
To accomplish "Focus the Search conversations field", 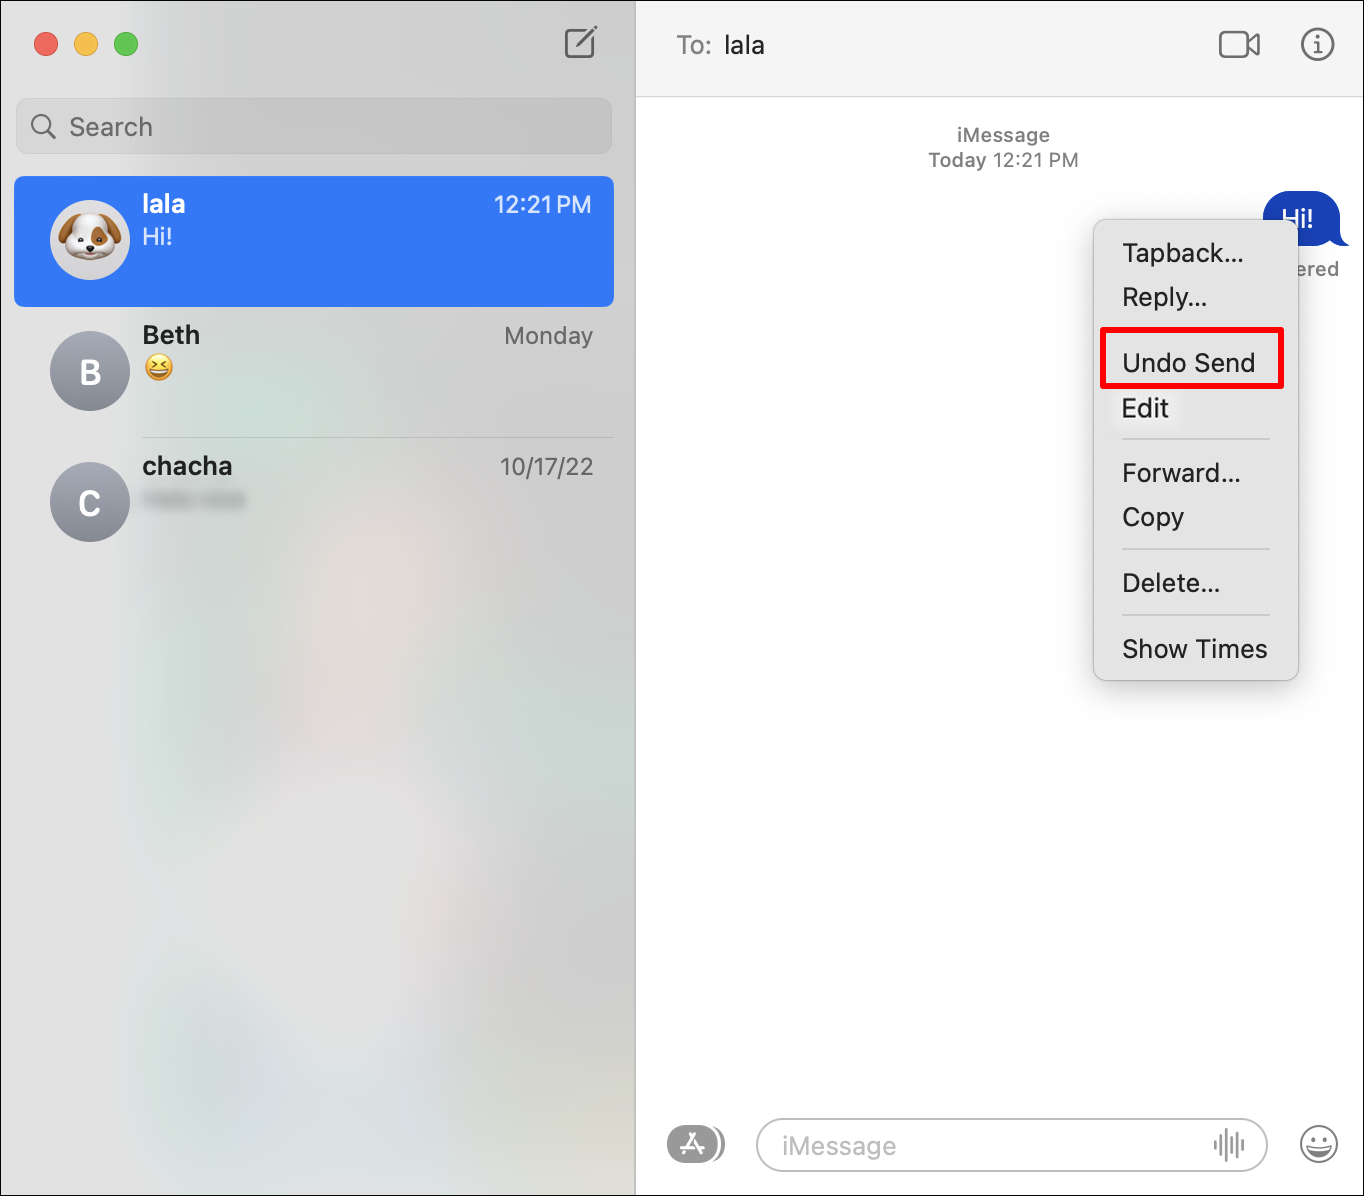I will [x=314, y=126].
